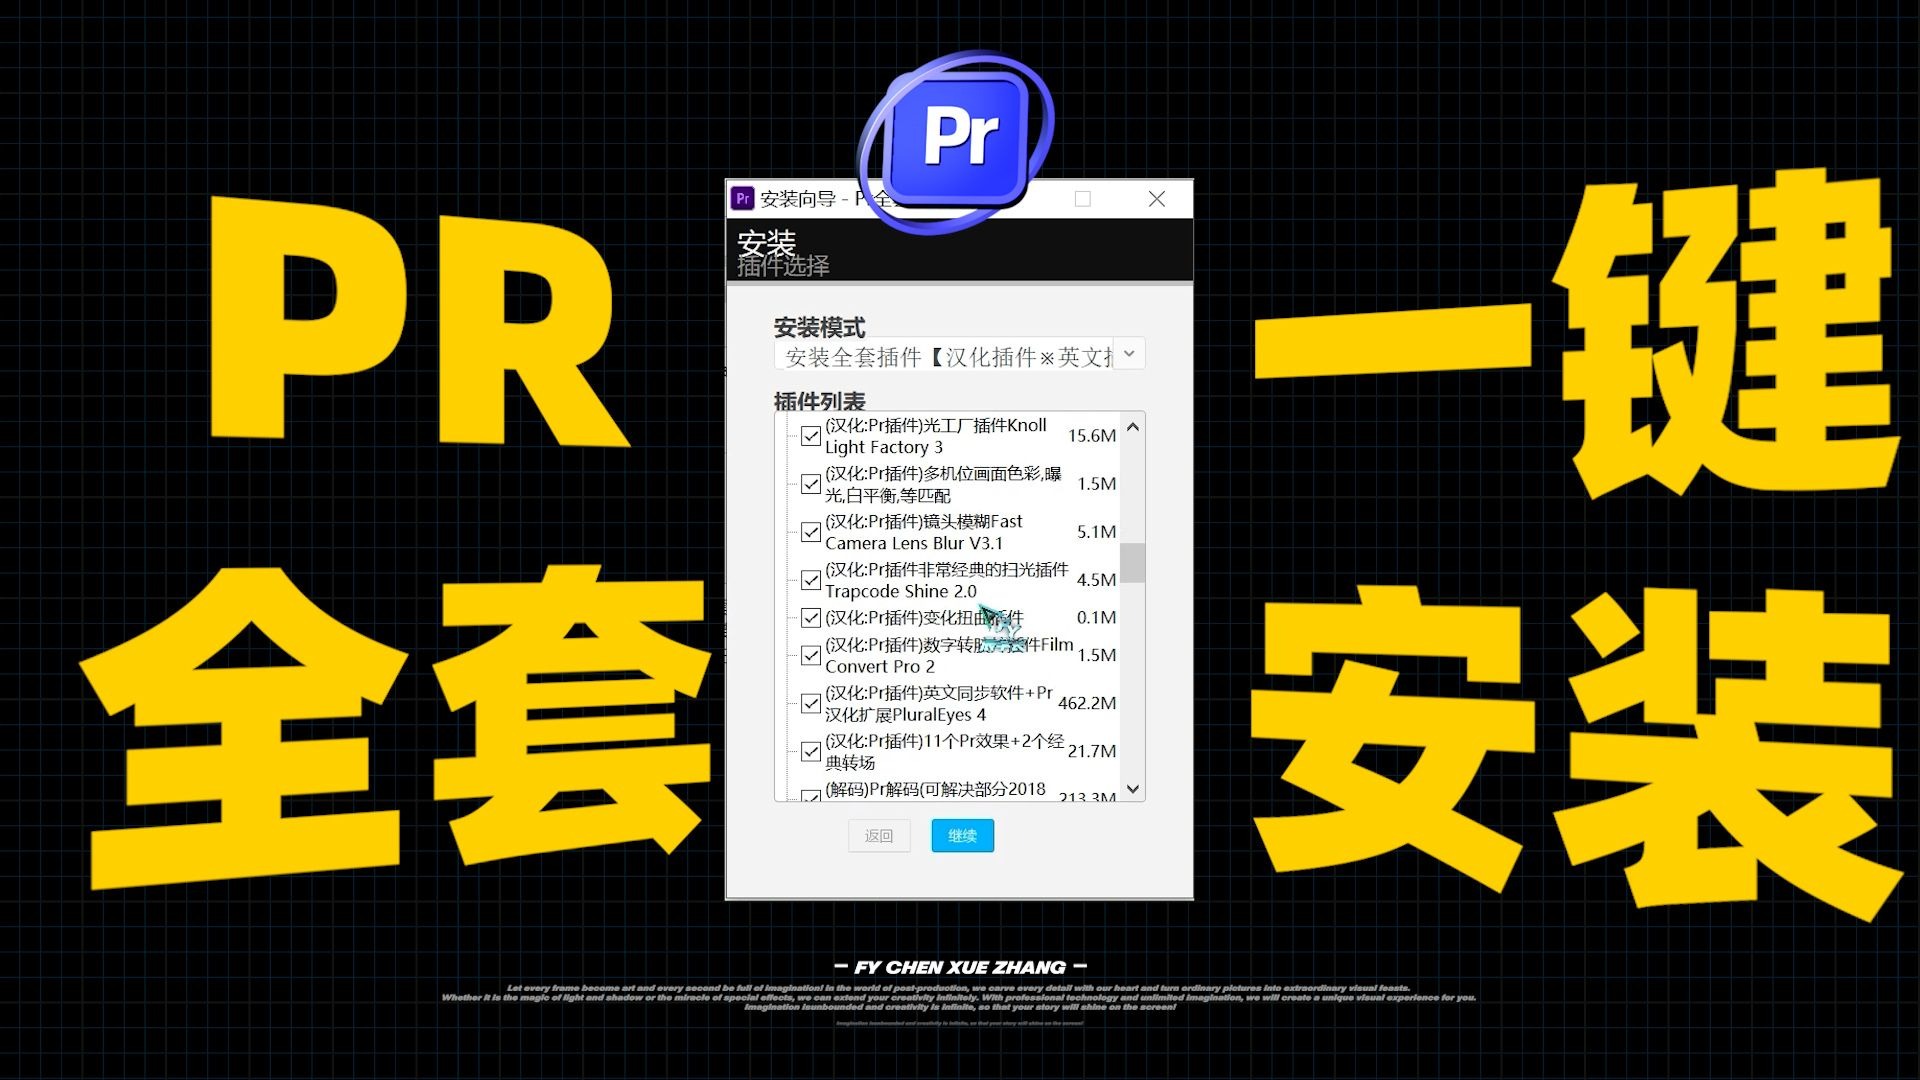Uncheck the 11 Pr effects and transitions item
The width and height of the screenshot is (1920, 1080).
[x=811, y=752]
